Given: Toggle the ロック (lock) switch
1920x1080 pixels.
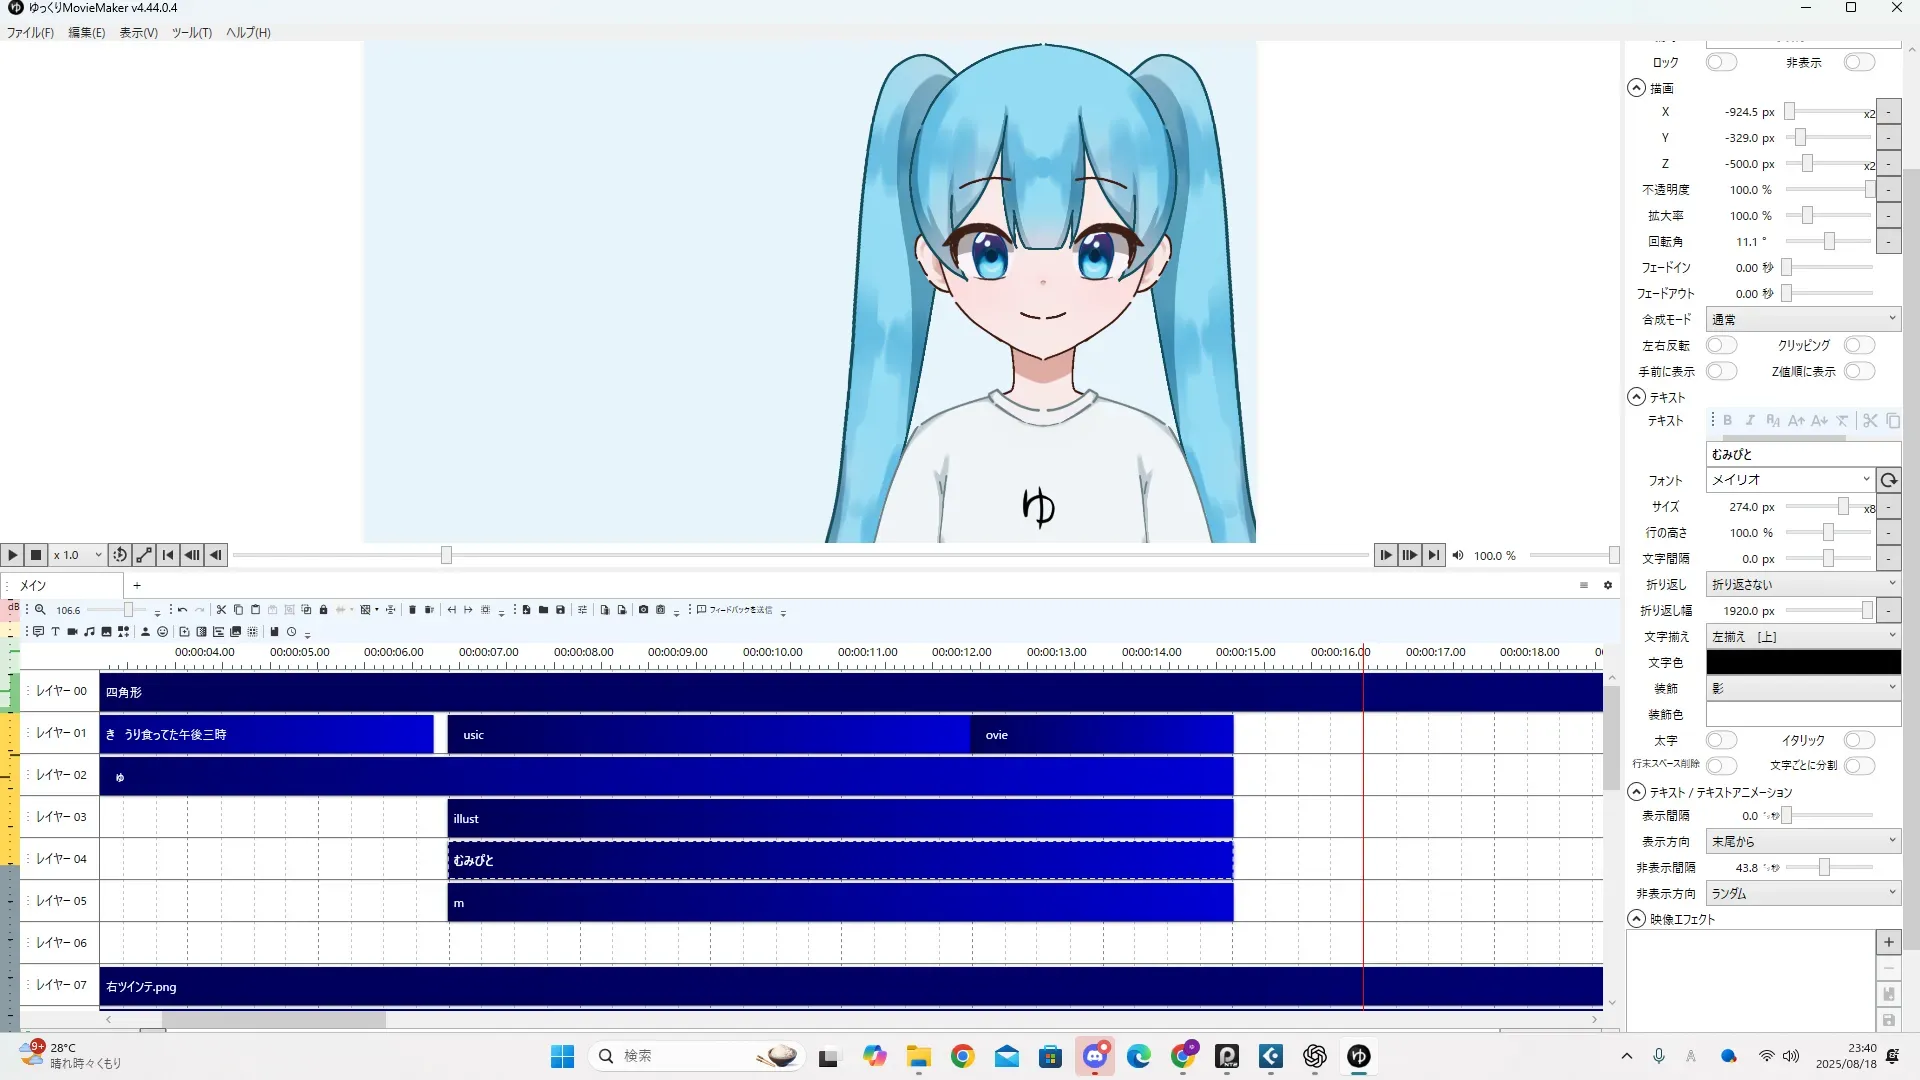Looking at the screenshot, I should coord(1721,62).
